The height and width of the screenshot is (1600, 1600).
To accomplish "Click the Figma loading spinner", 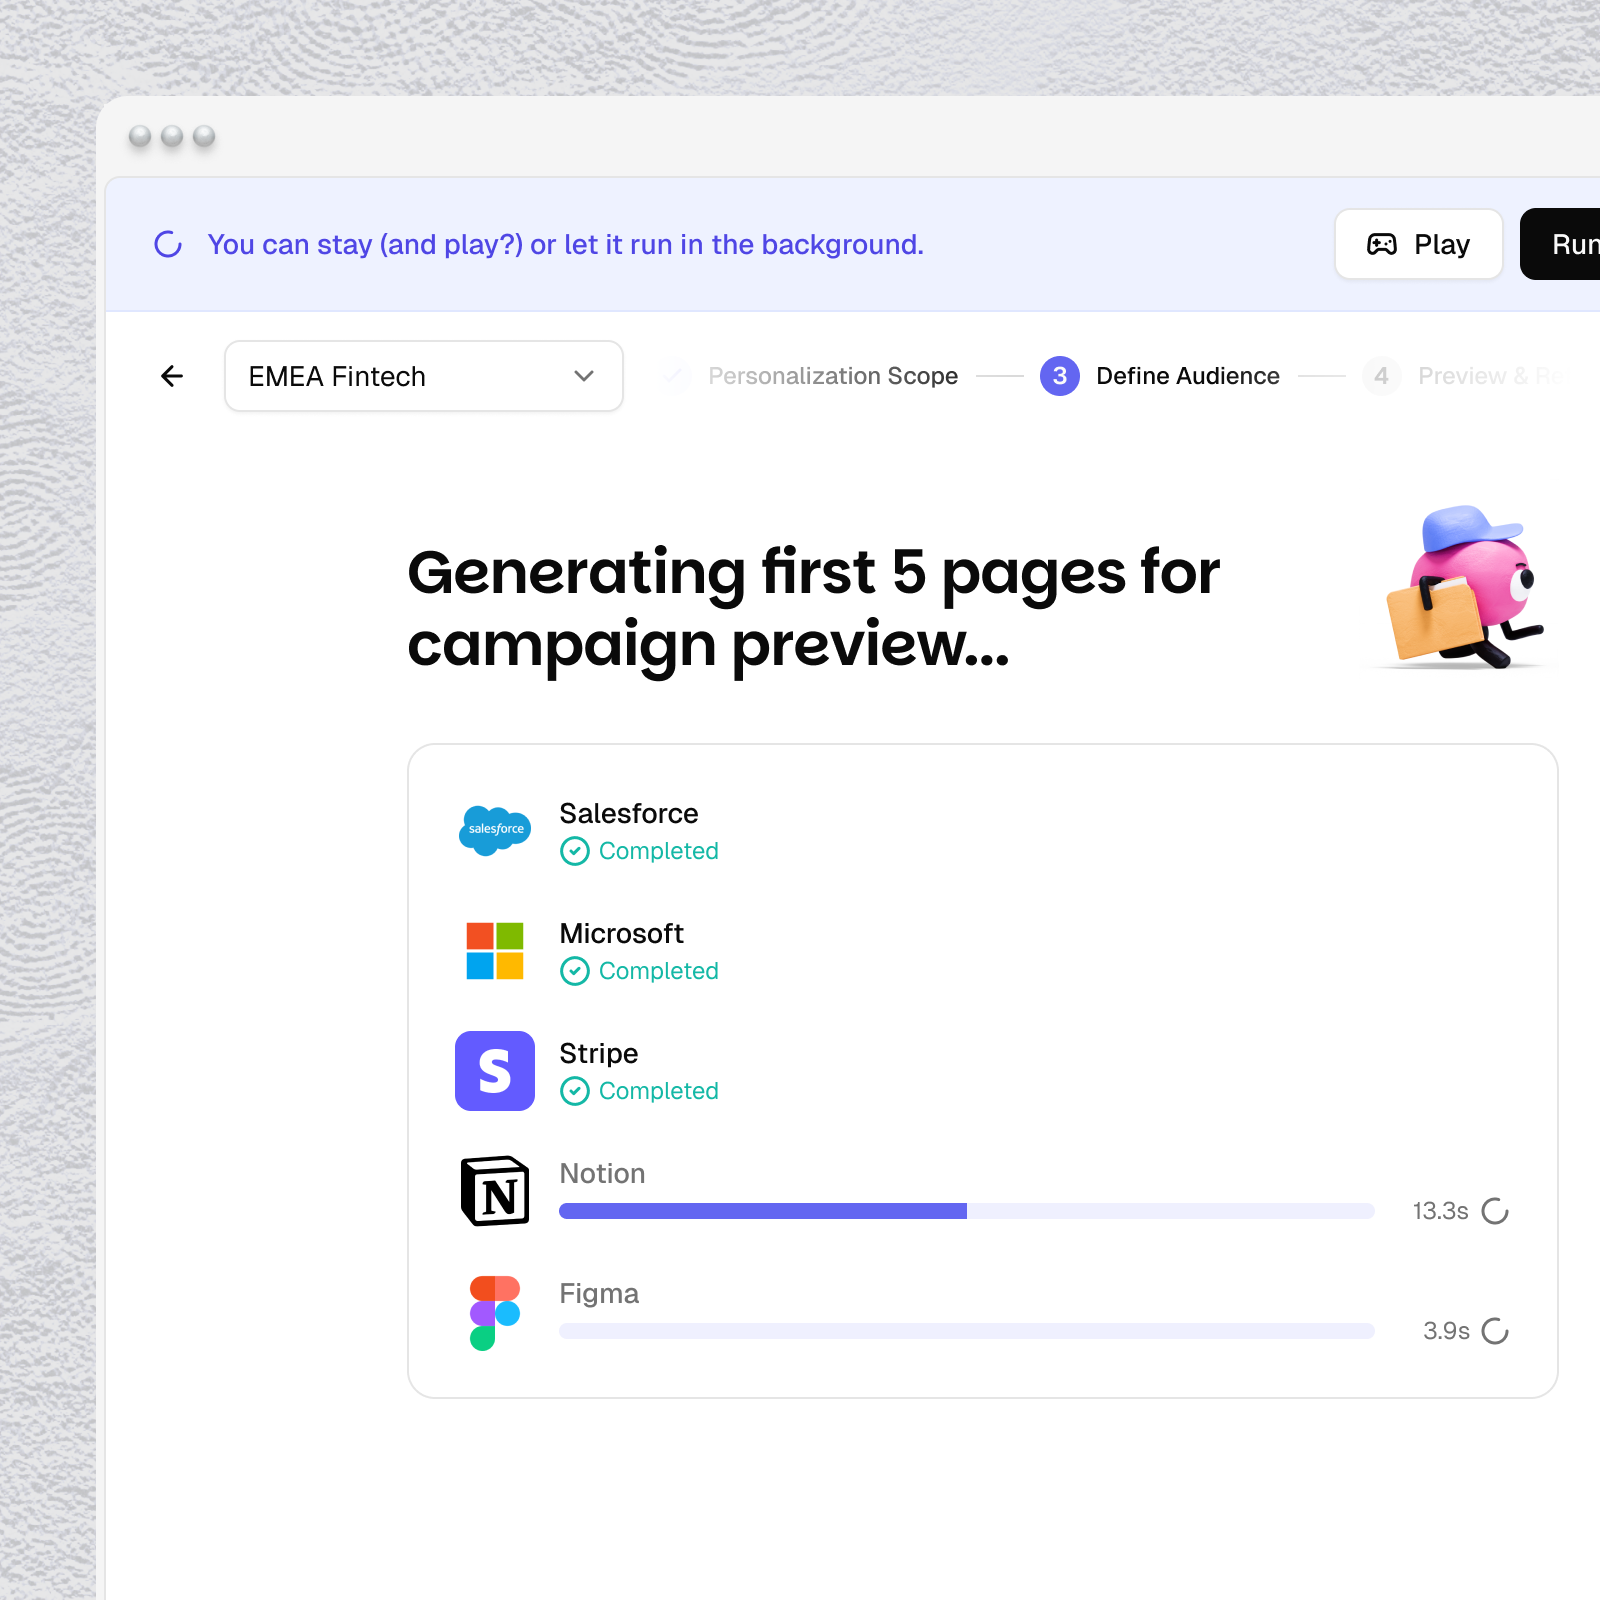I will (x=1495, y=1331).
